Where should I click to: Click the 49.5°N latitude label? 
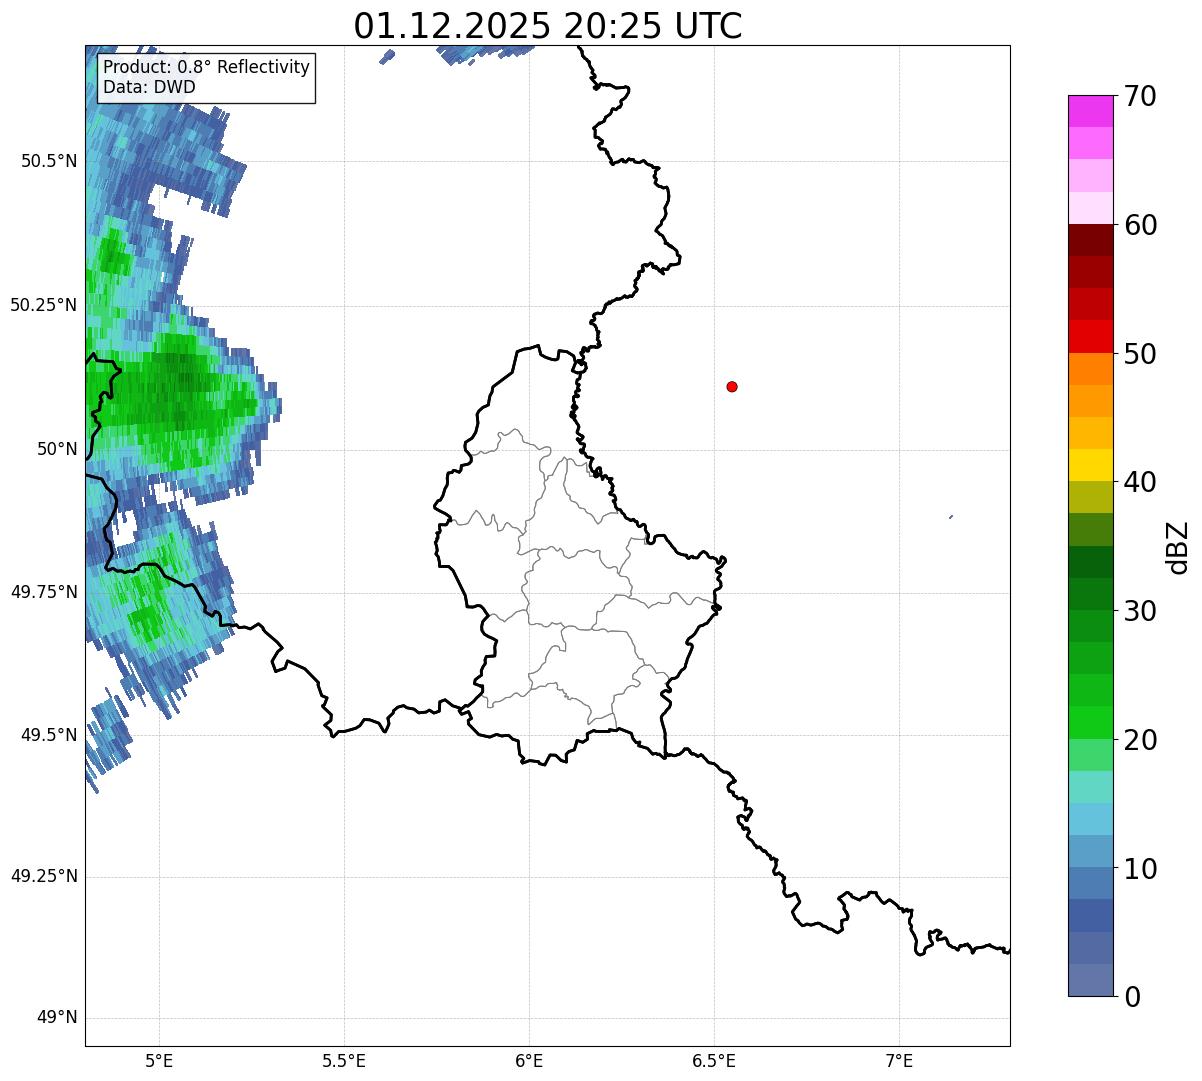49,735
